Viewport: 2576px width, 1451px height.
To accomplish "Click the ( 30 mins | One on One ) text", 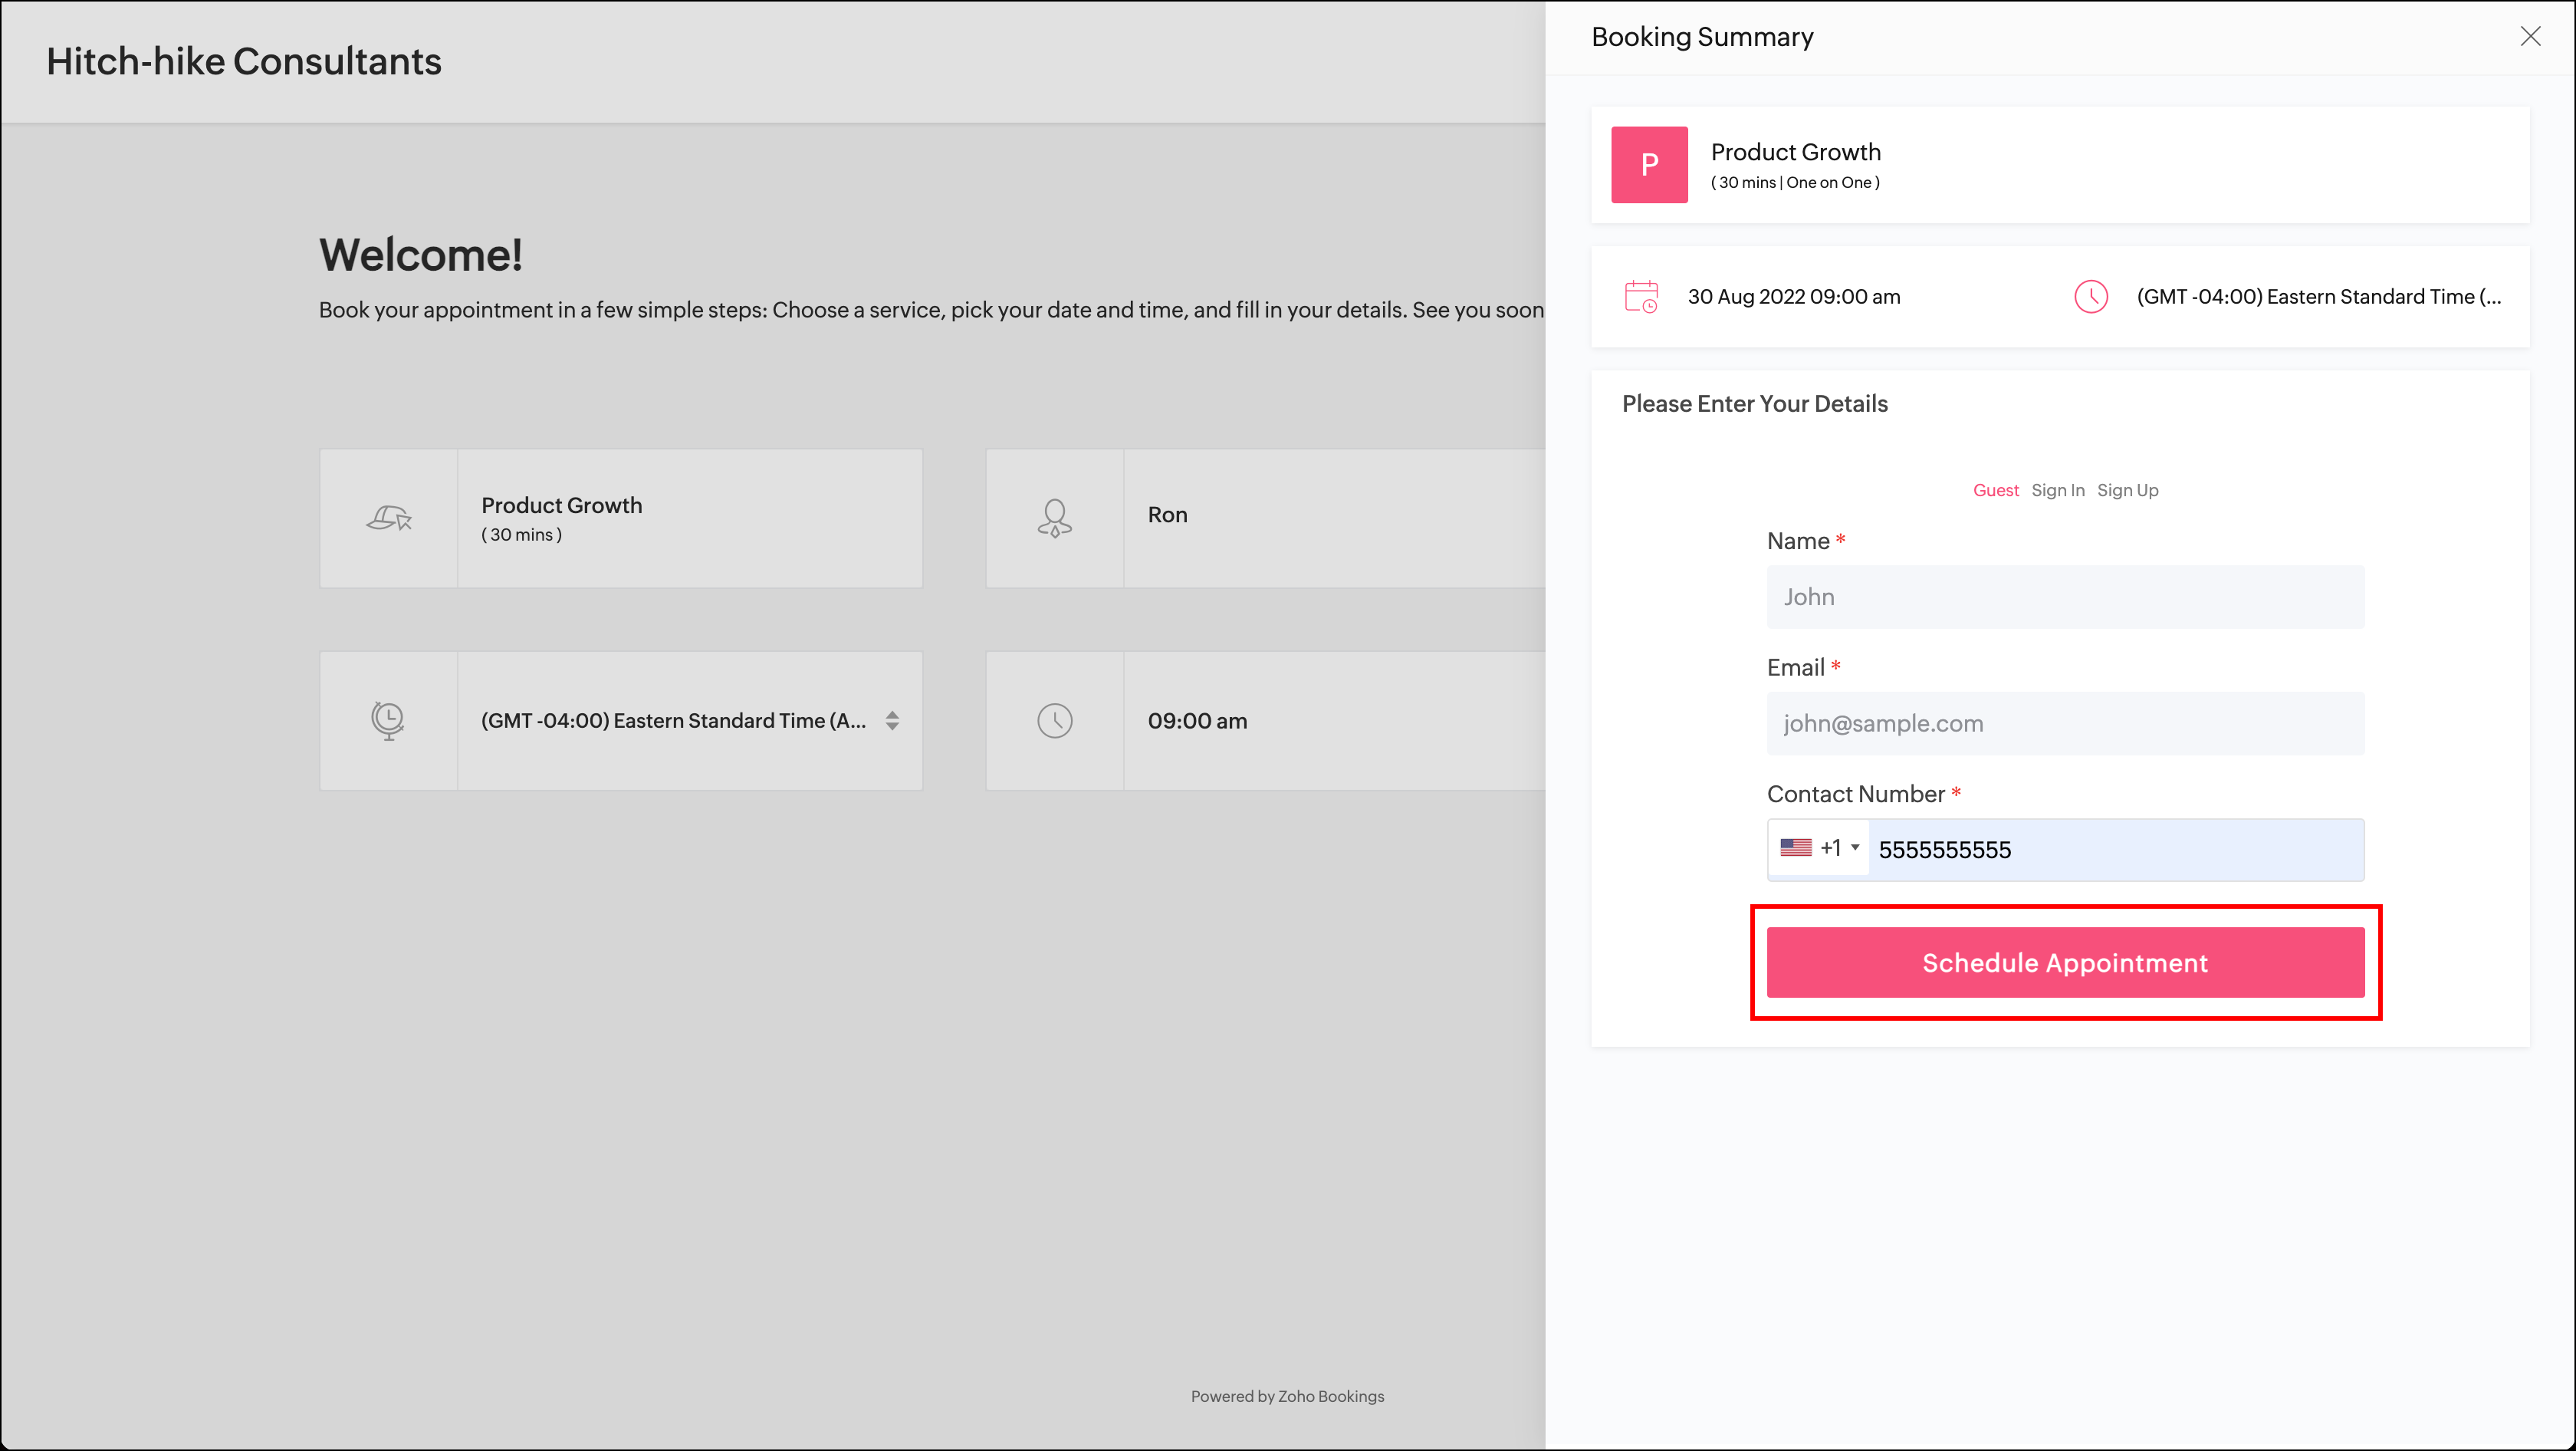I will (1795, 183).
